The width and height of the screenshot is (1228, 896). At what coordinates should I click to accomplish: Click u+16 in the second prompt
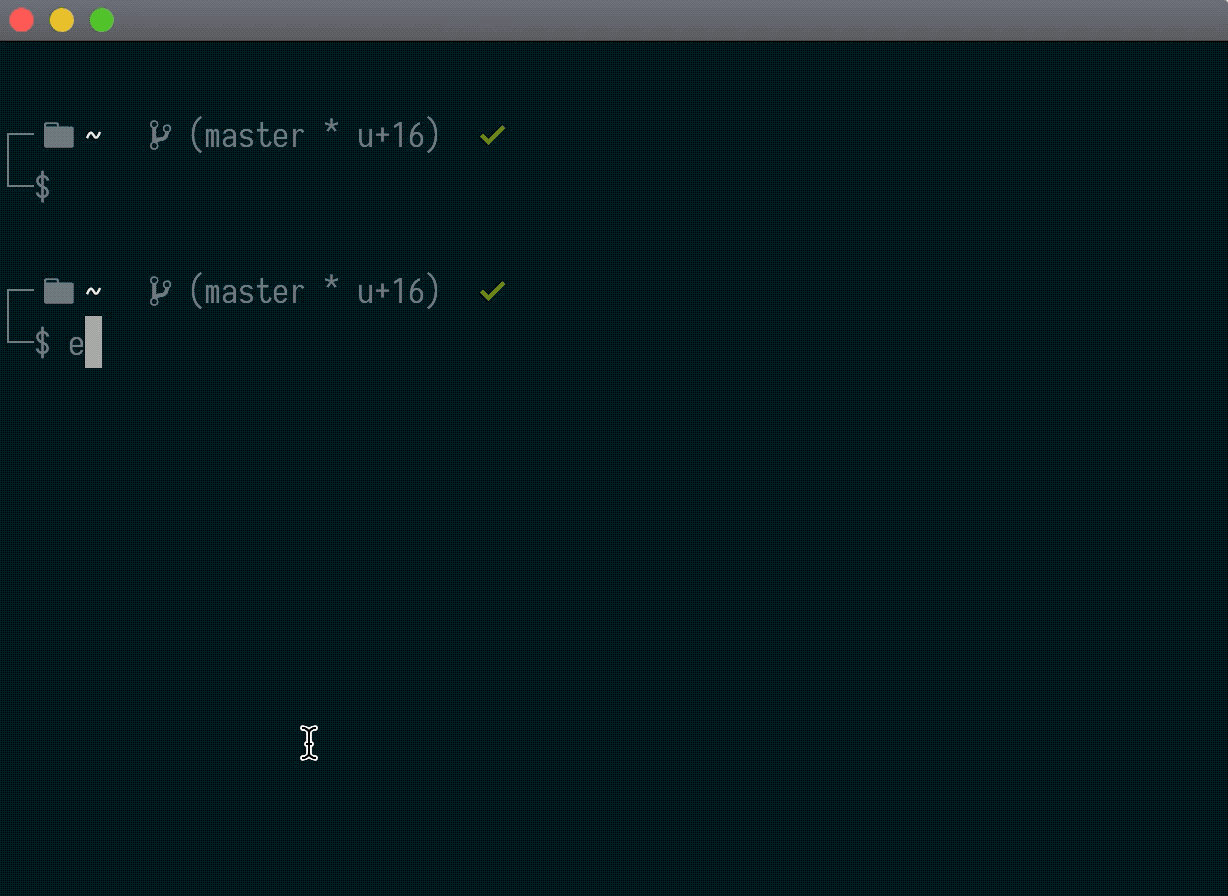397,291
